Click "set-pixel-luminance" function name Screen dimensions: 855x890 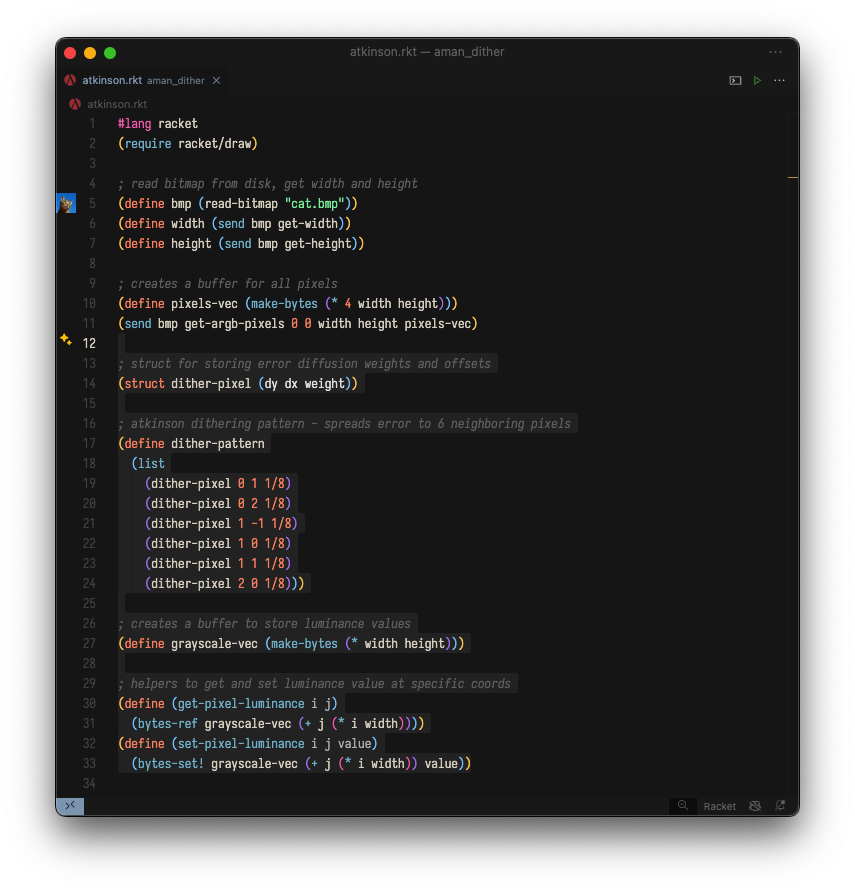point(241,744)
